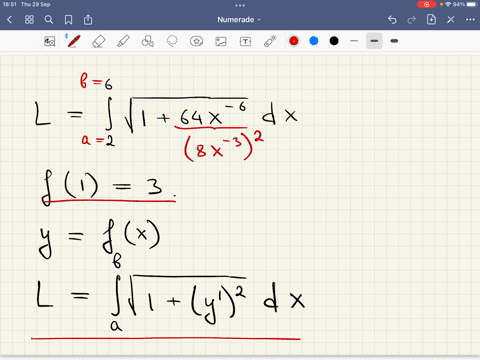The image size is (480, 360).
Task: Tap the three-dot multitasking control
Action: tap(240, 5)
